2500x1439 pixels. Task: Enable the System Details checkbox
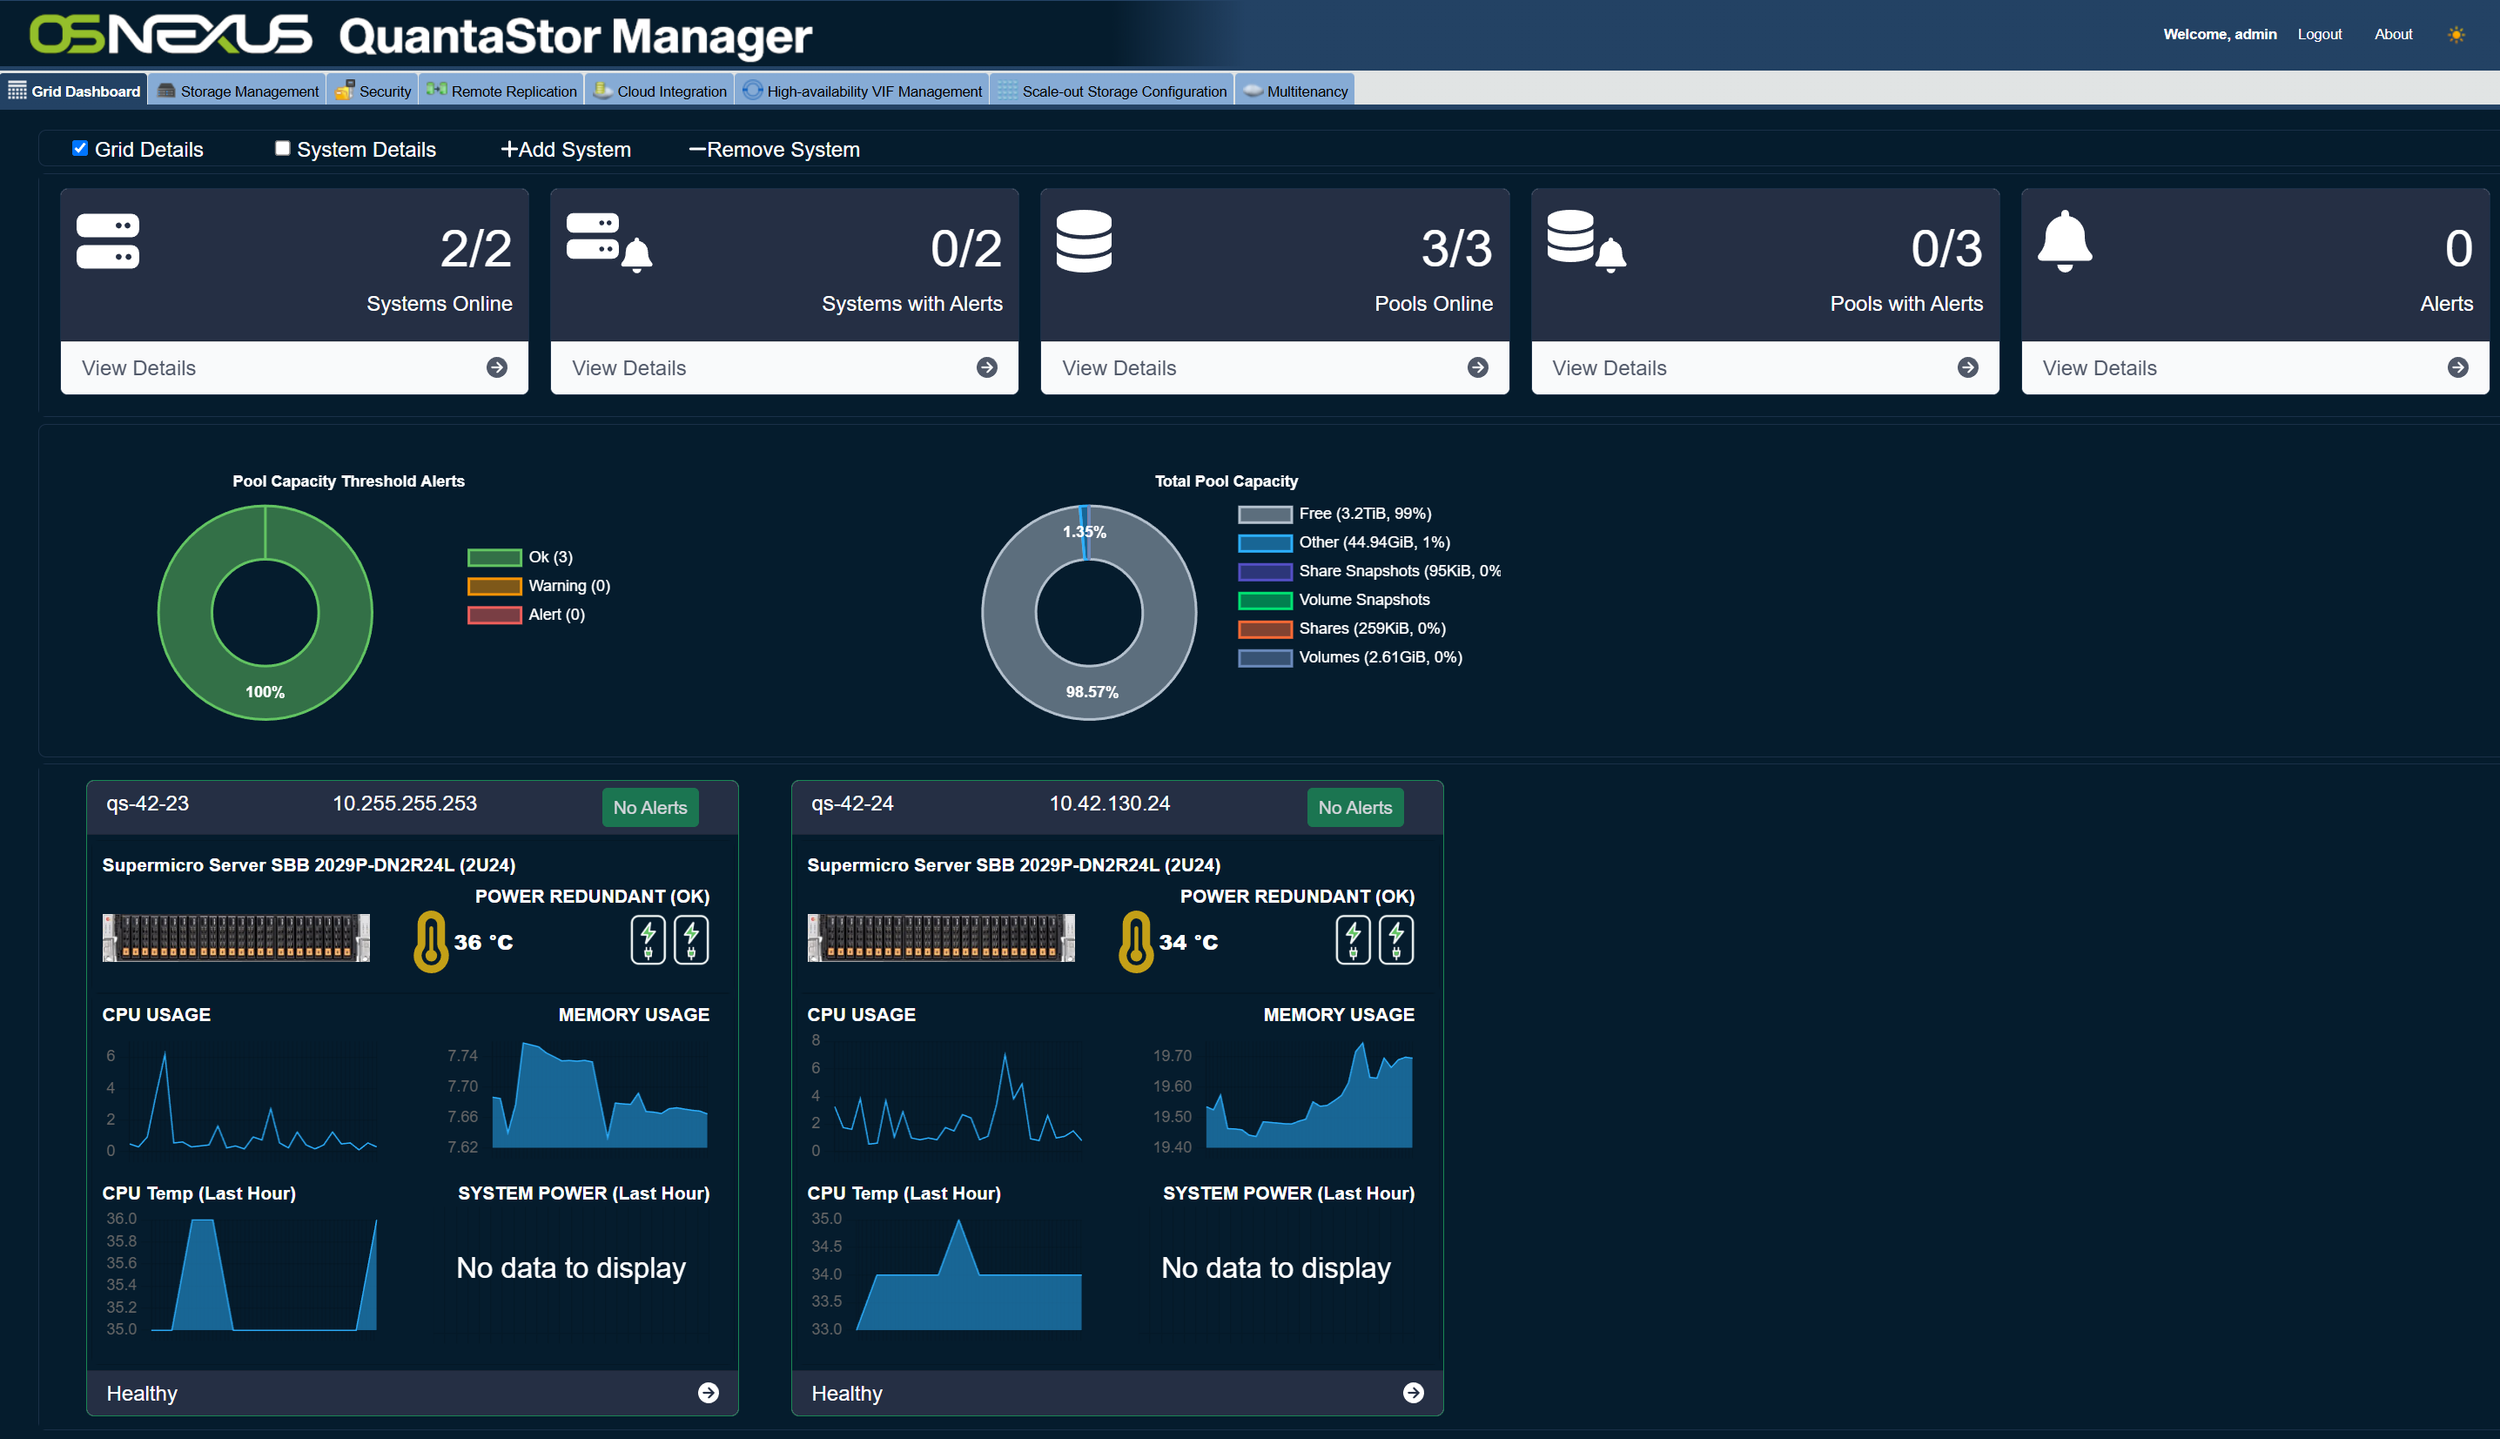coord(282,147)
